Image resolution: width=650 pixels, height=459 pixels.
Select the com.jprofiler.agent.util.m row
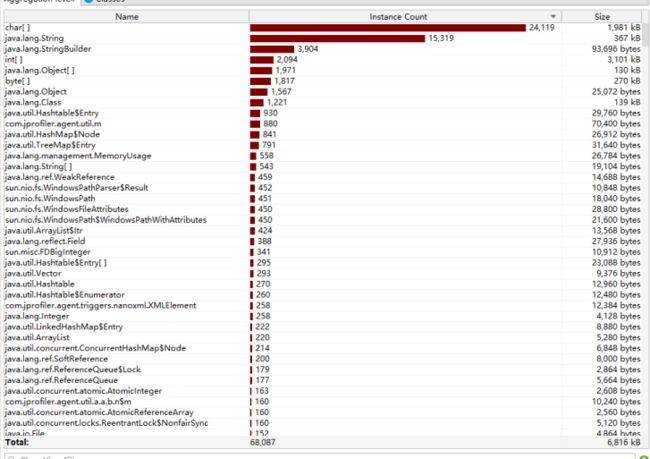pos(323,124)
